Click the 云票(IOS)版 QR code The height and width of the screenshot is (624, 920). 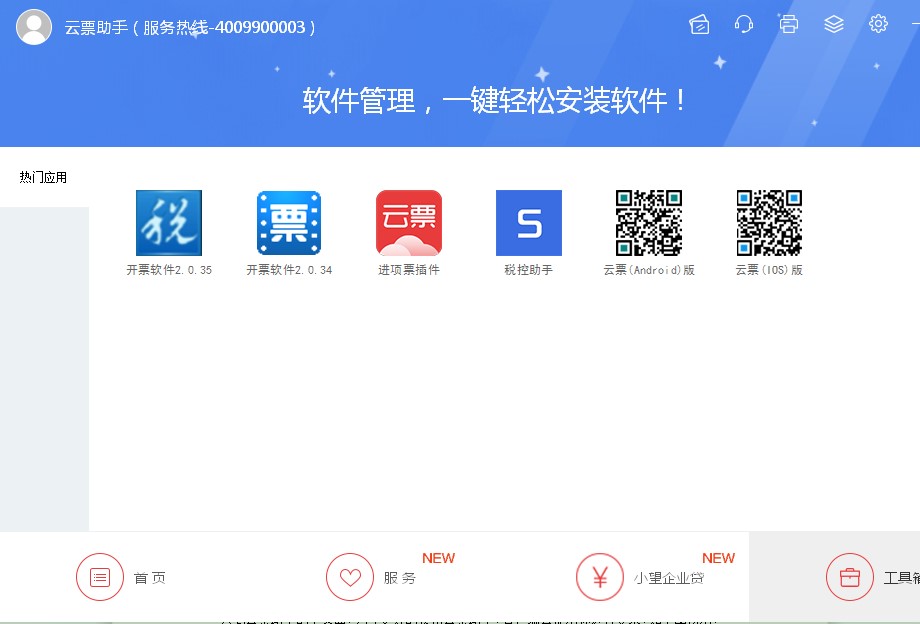(769, 223)
